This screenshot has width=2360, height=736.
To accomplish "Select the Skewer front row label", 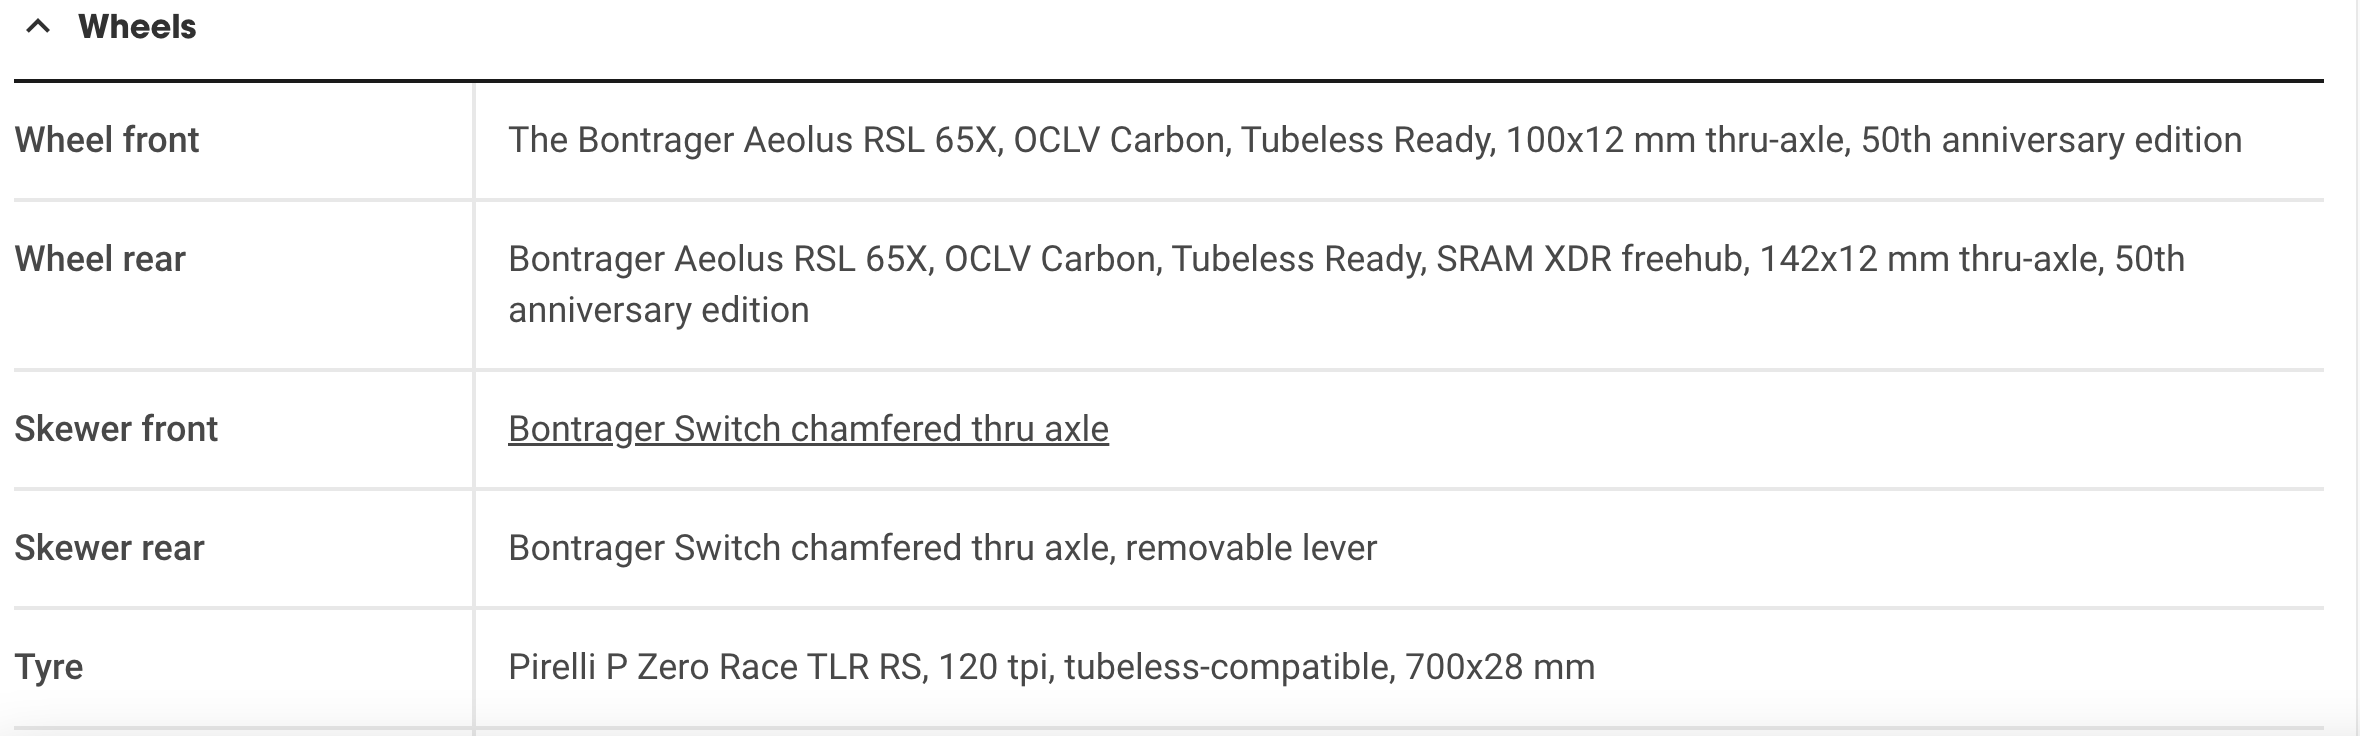I will coord(116,429).
